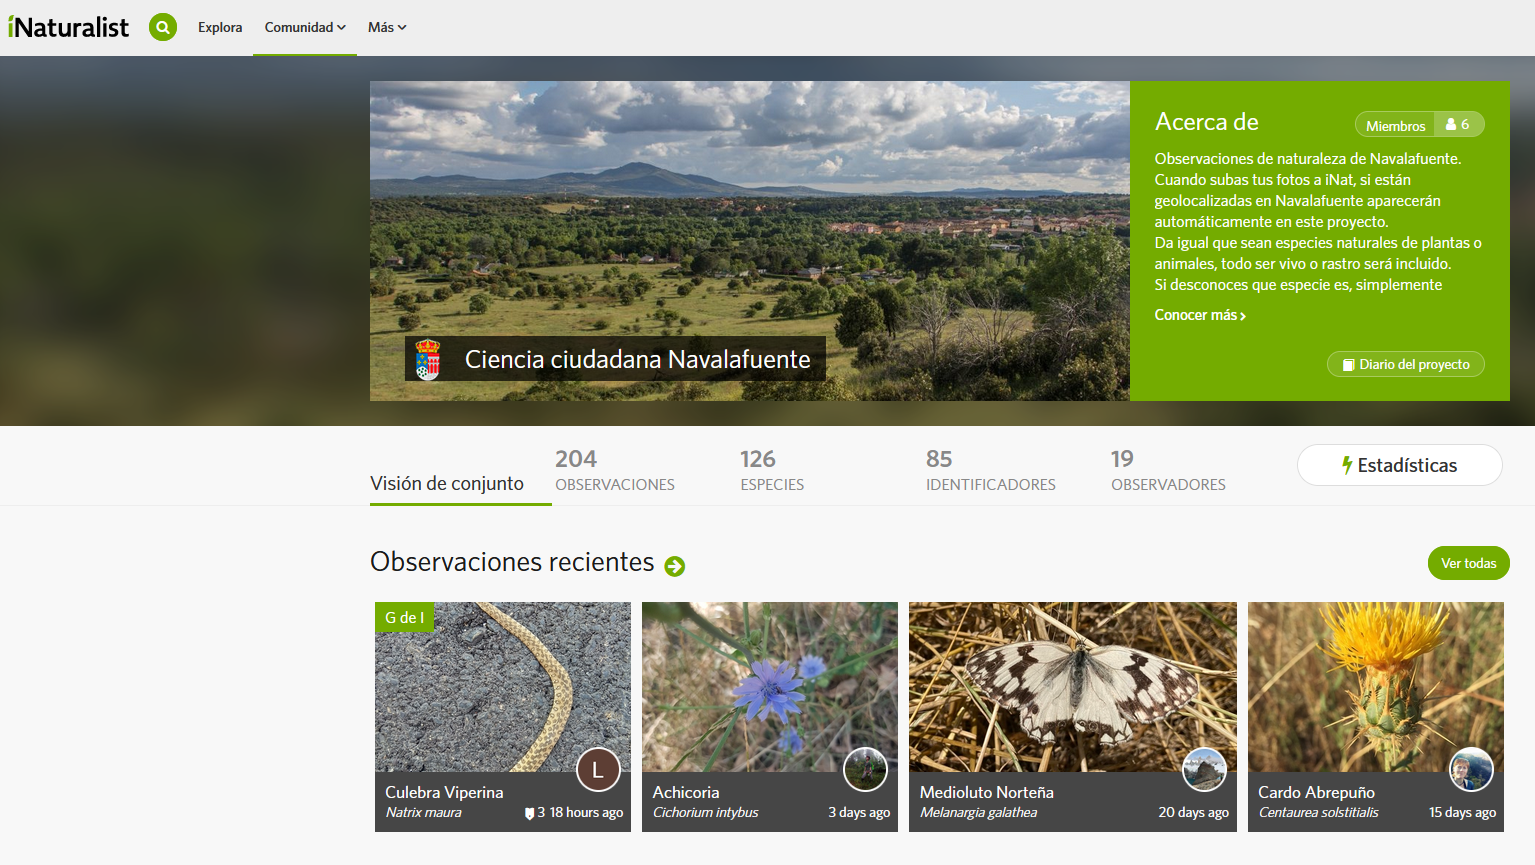Switch to the 19 Observadores tab
Screen dimensions: 1535x865
1168,470
